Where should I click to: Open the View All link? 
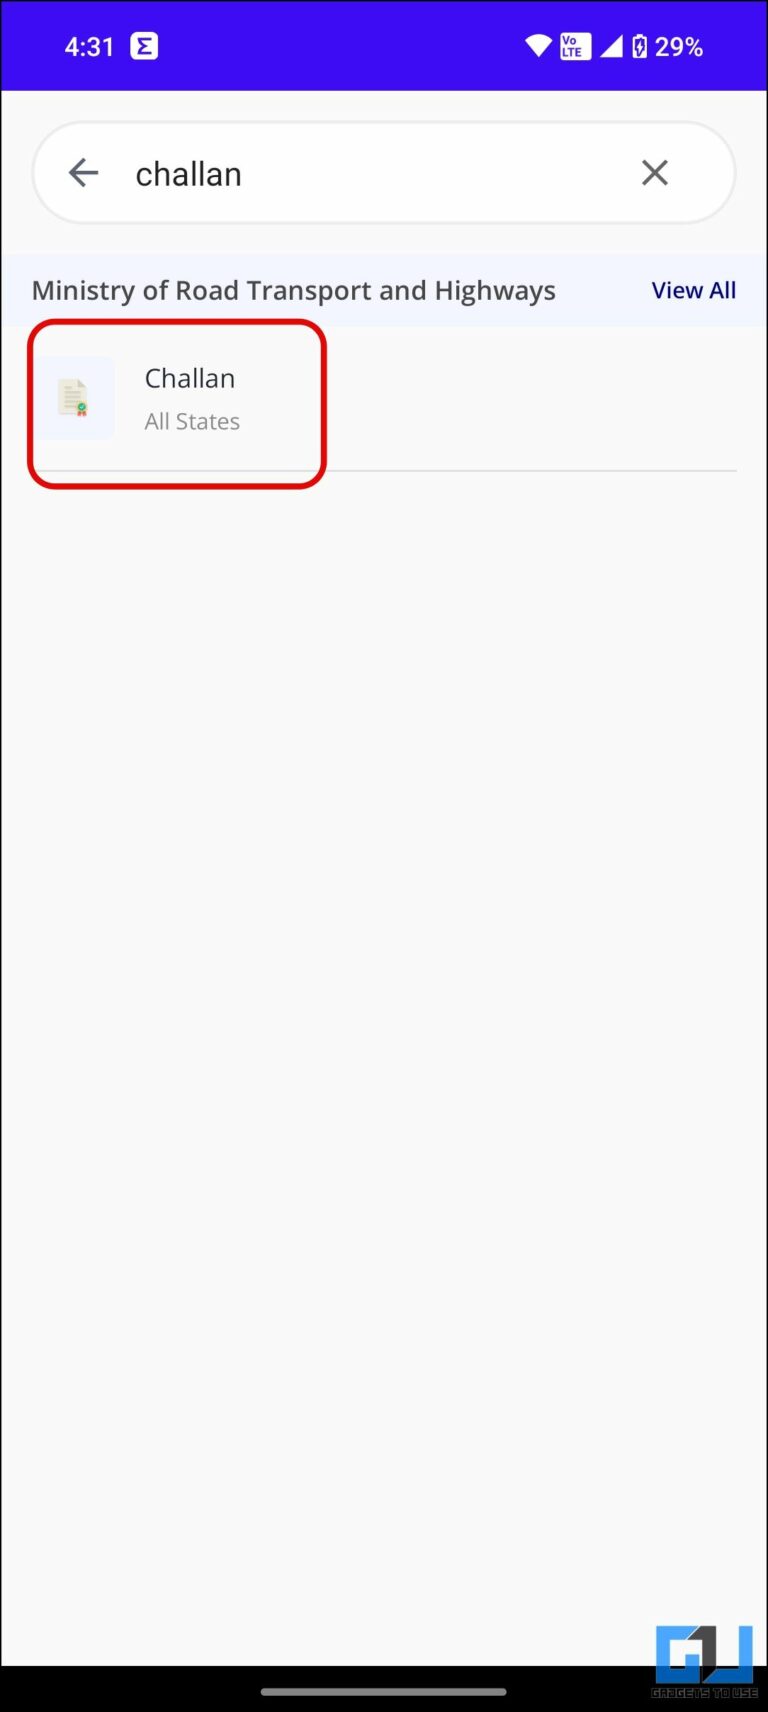tap(694, 290)
